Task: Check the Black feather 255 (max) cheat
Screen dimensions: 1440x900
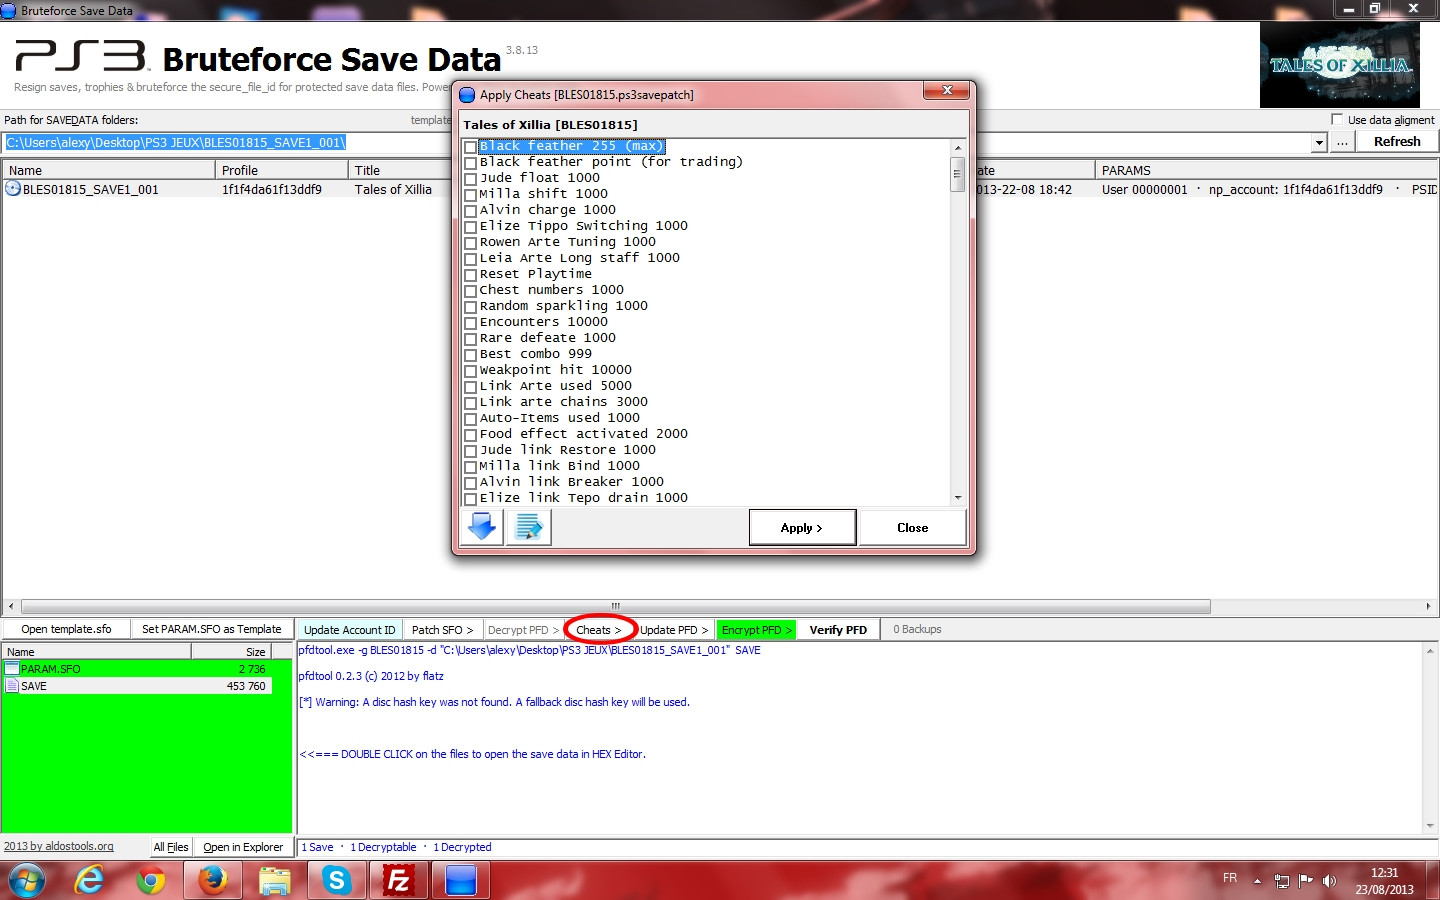Action: tap(470, 147)
